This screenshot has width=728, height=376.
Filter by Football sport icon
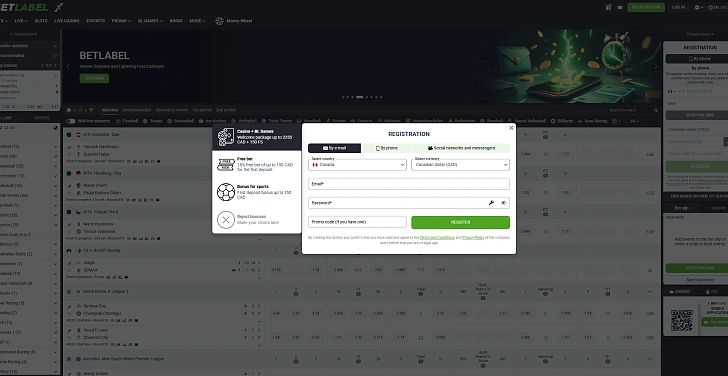coord(118,121)
